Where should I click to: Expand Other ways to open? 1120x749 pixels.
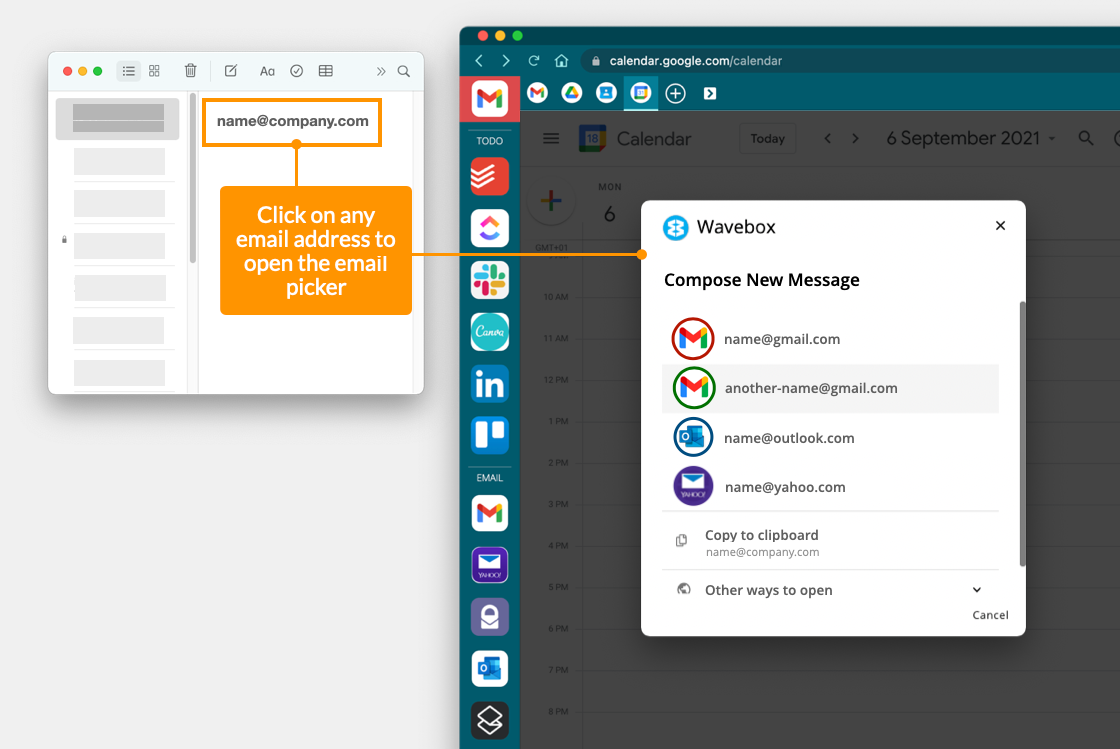(x=830, y=590)
